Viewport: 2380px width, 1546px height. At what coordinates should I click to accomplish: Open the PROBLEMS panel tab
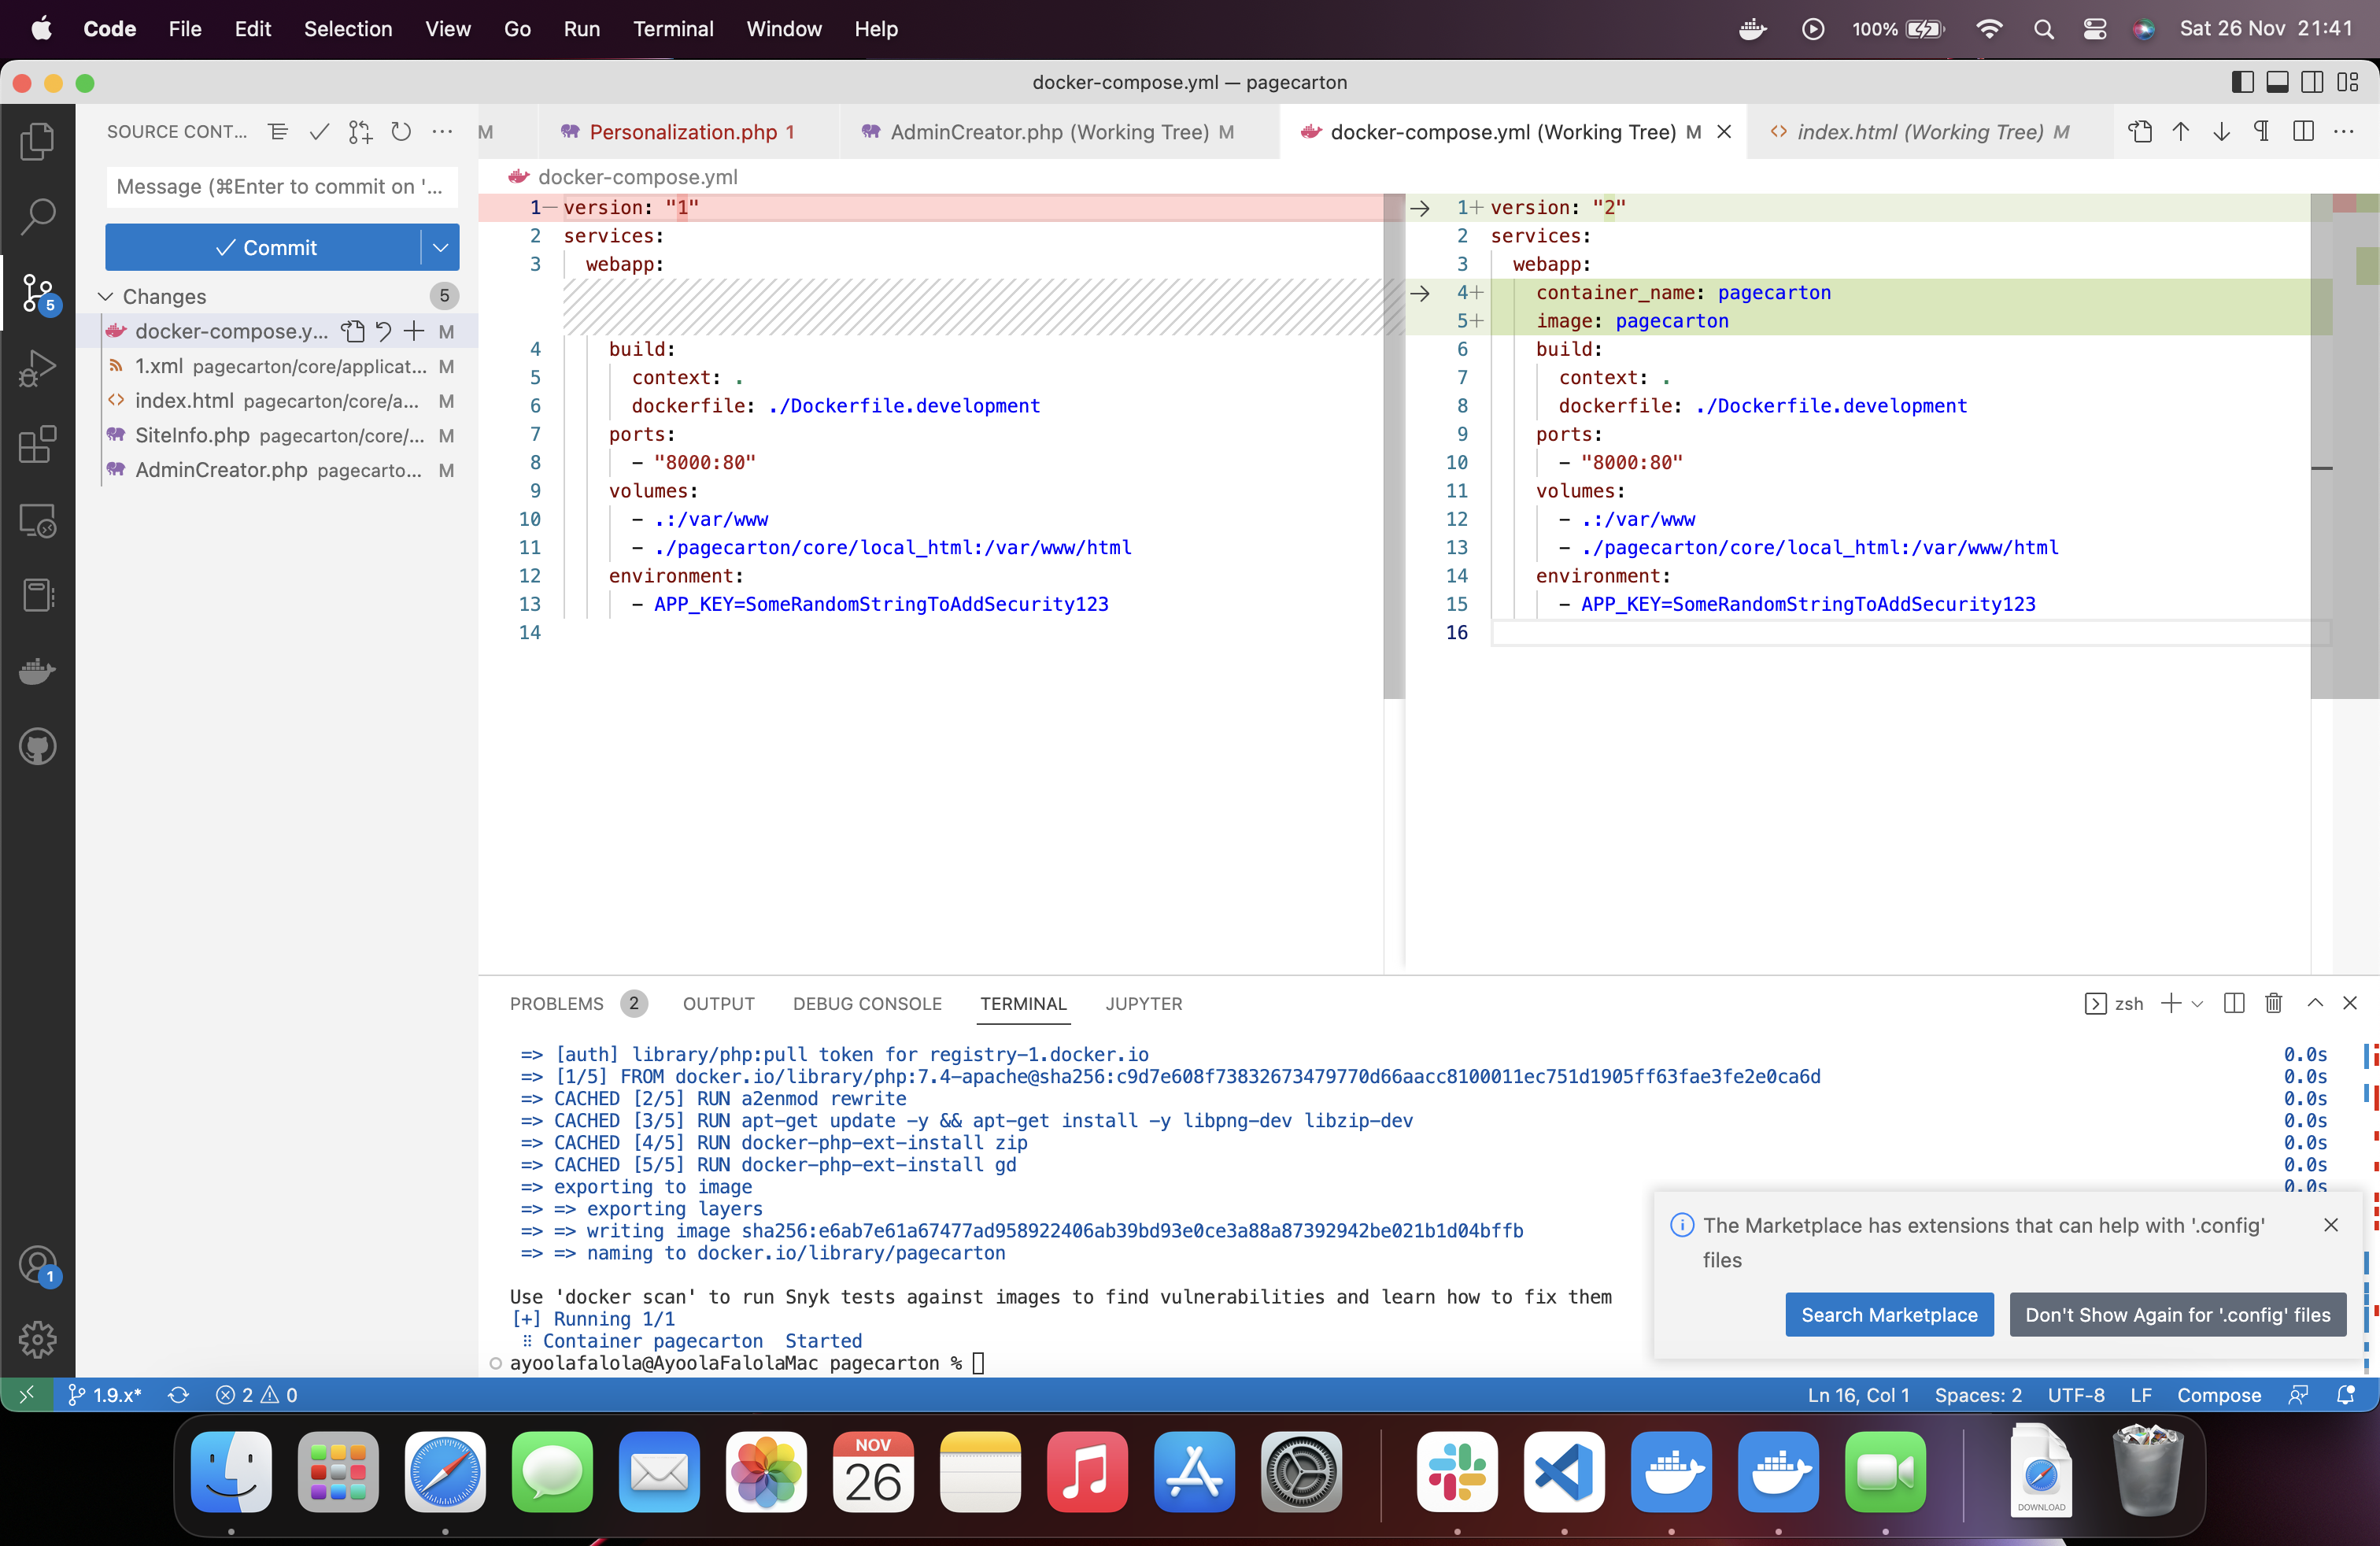tap(557, 1003)
